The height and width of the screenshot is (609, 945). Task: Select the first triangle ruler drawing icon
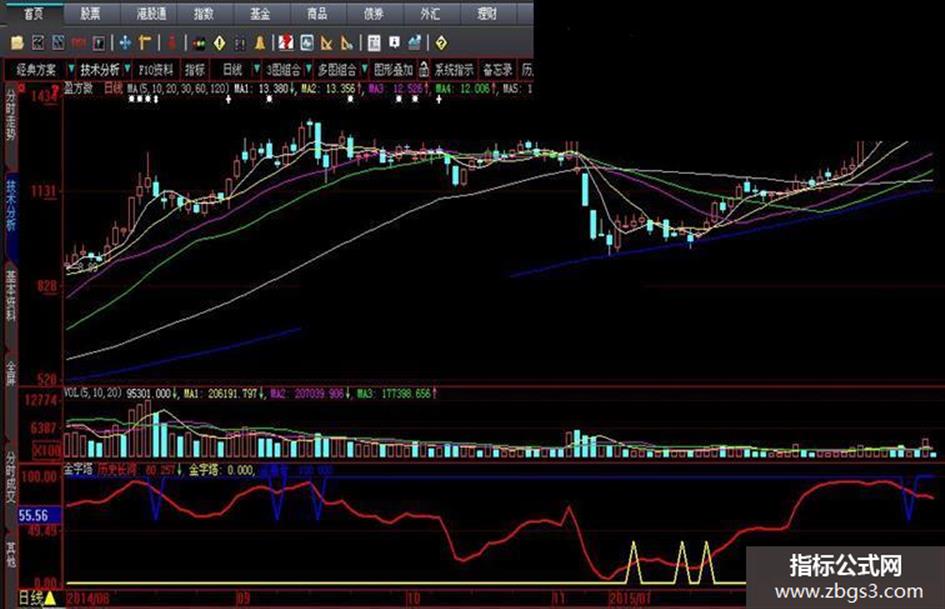pyautogui.click(x=327, y=43)
